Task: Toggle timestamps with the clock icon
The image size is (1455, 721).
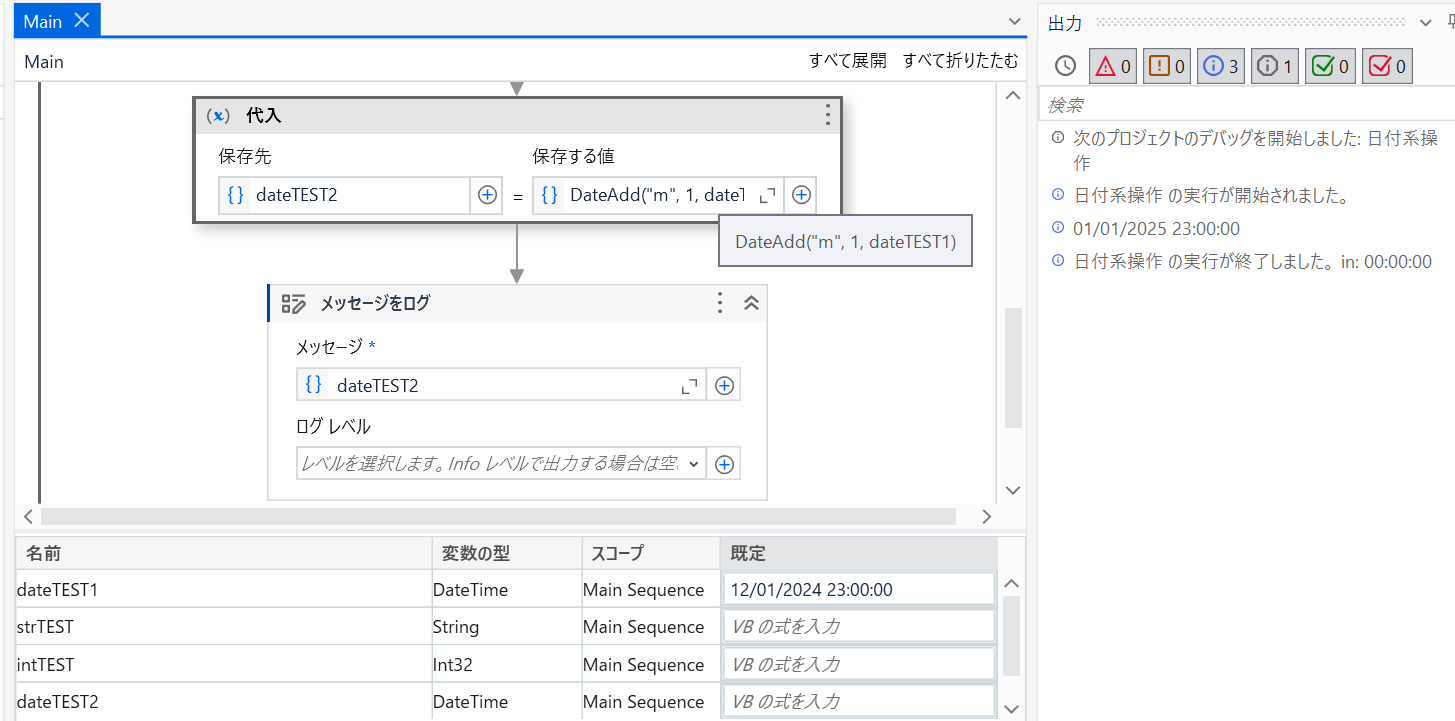Action: [1065, 66]
